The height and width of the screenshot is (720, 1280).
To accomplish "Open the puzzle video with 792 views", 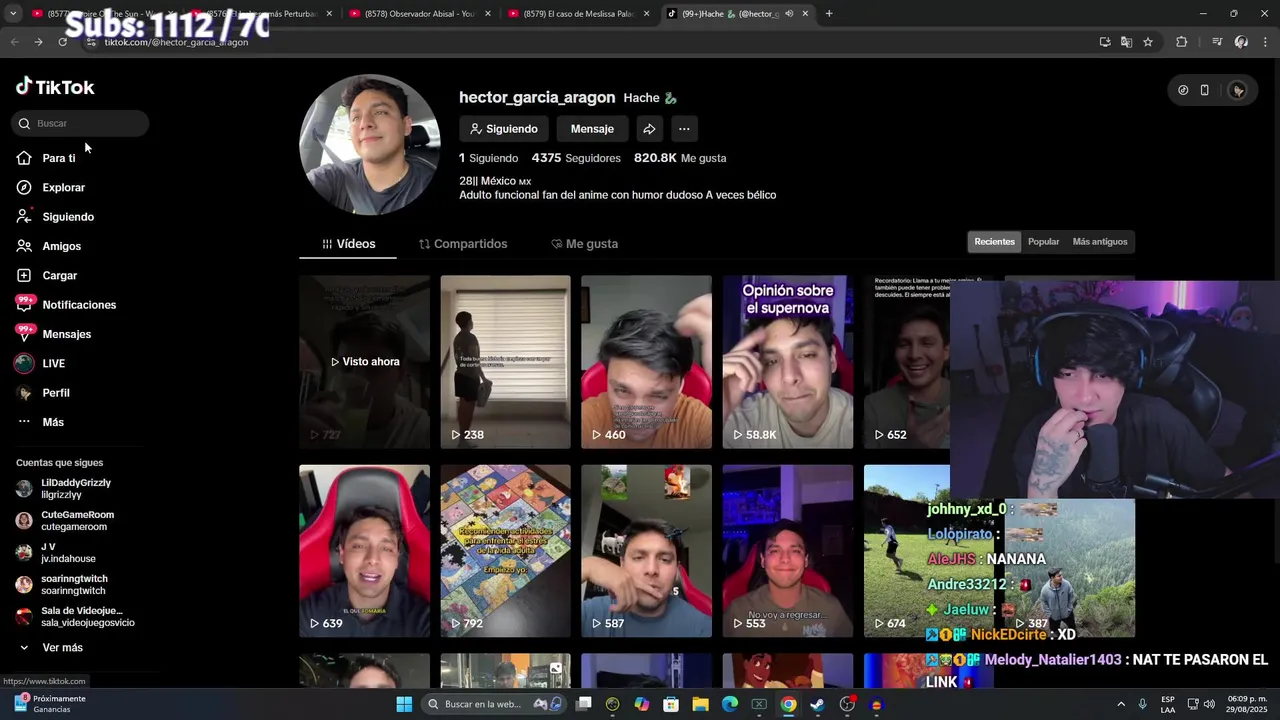I will pos(505,551).
